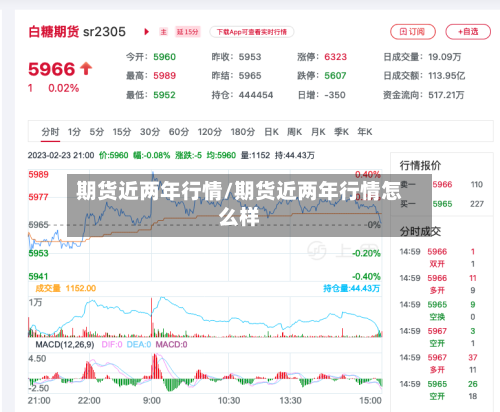
Task: Click the 最低 value 5952
Action: [164, 95]
